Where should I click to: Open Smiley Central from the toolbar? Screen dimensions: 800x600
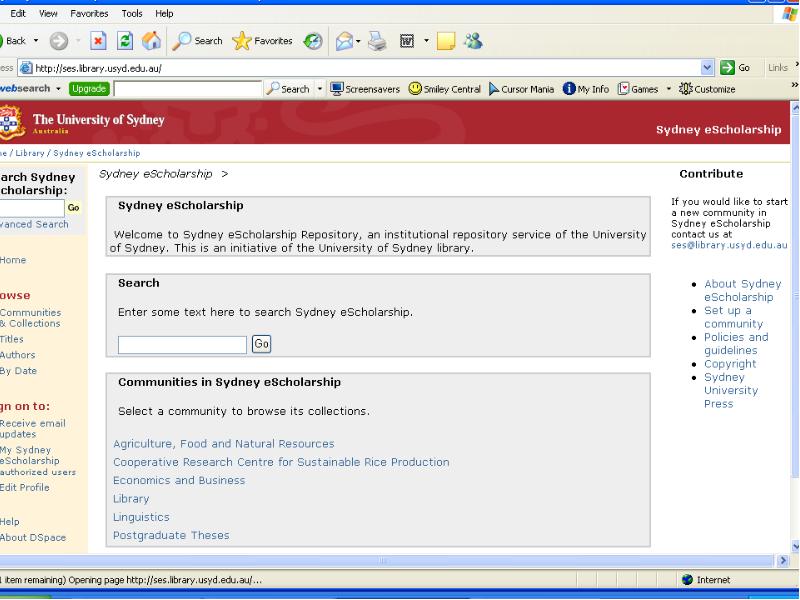pos(445,89)
